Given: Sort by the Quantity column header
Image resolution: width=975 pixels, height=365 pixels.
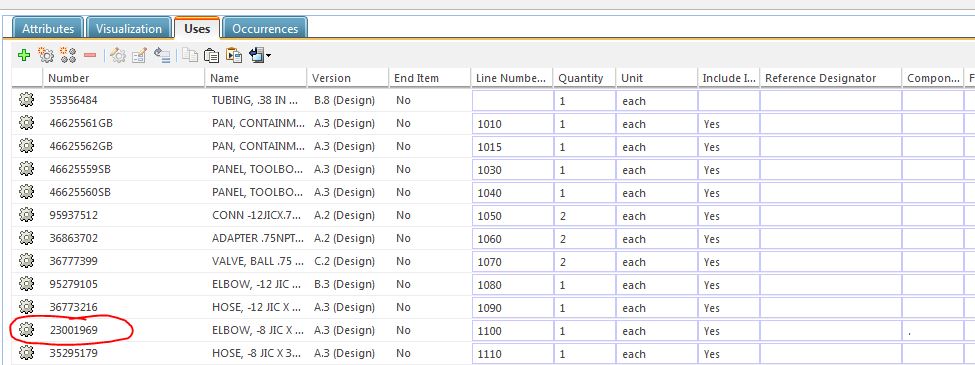Looking at the screenshot, I should (585, 78).
